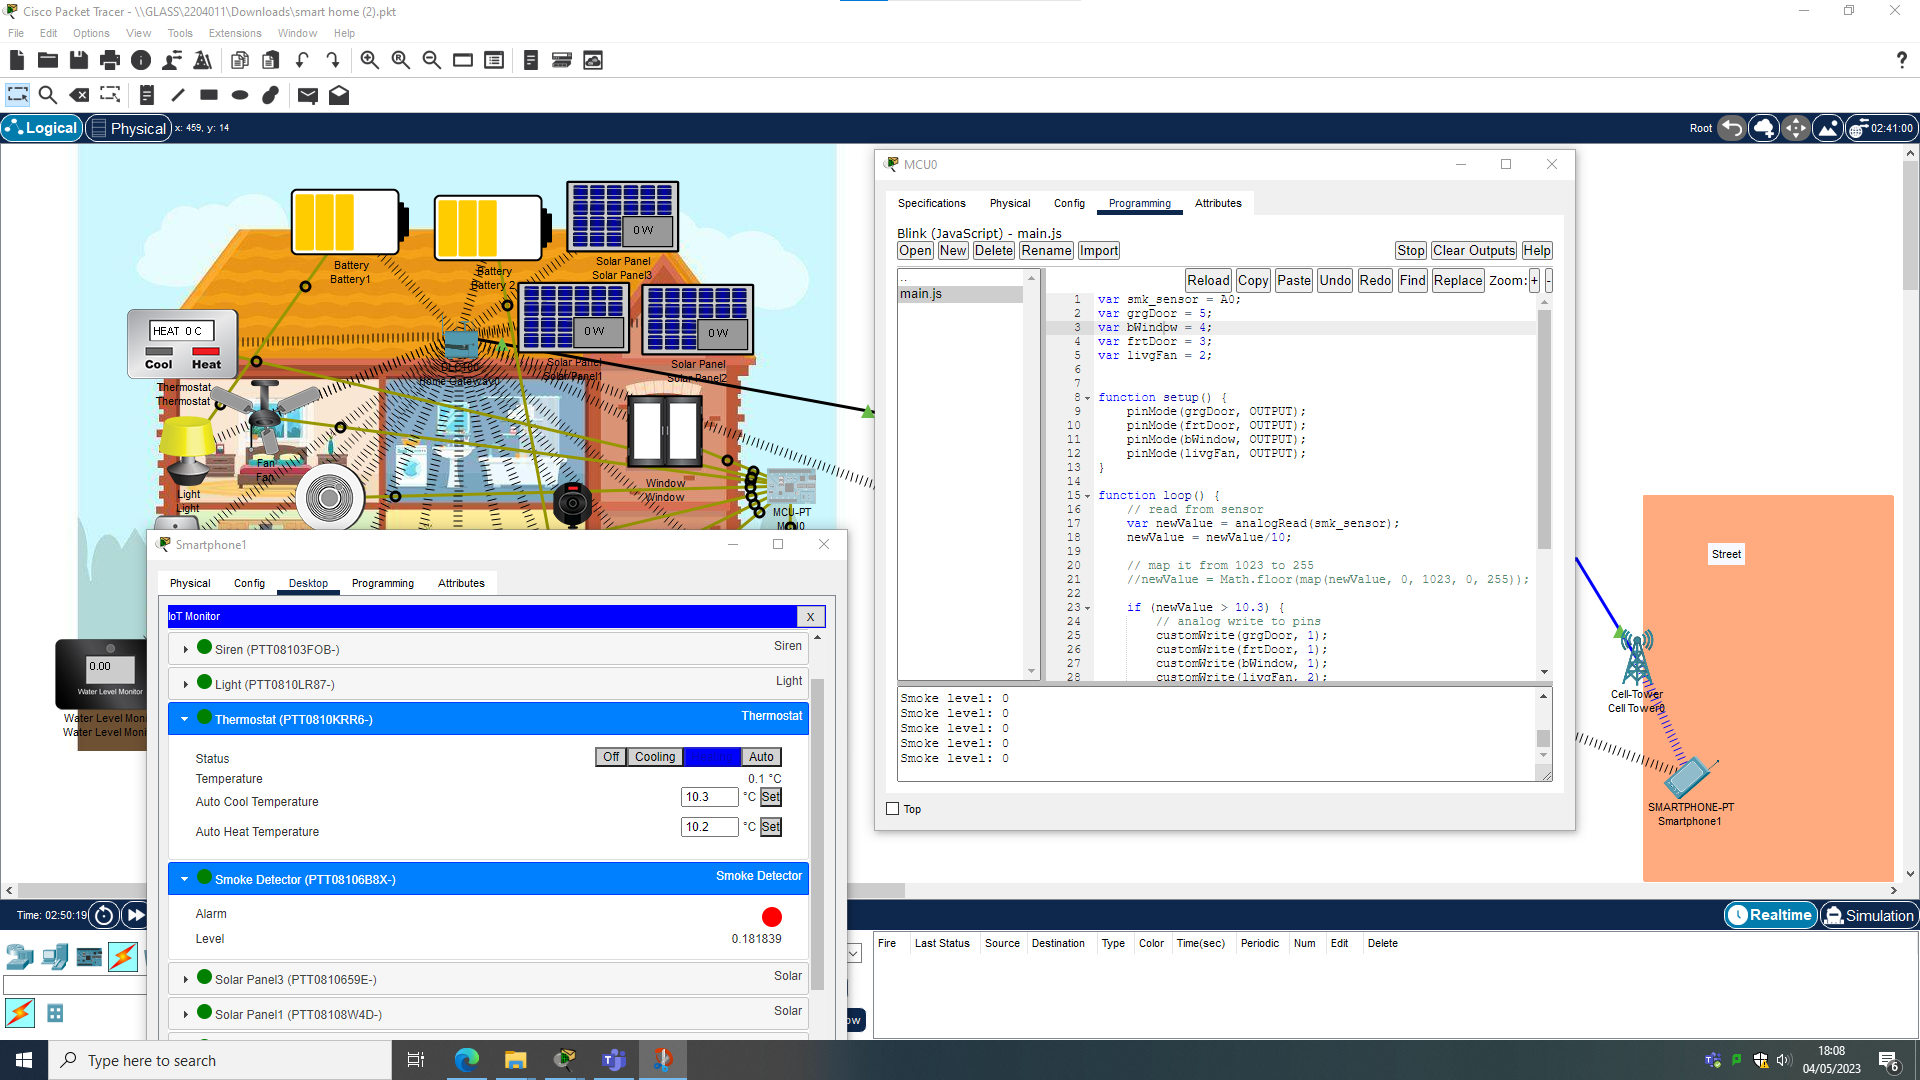Select the Add Simple PDU envelope tool
Image resolution: width=1920 pixels, height=1080 pixels.
307,95
